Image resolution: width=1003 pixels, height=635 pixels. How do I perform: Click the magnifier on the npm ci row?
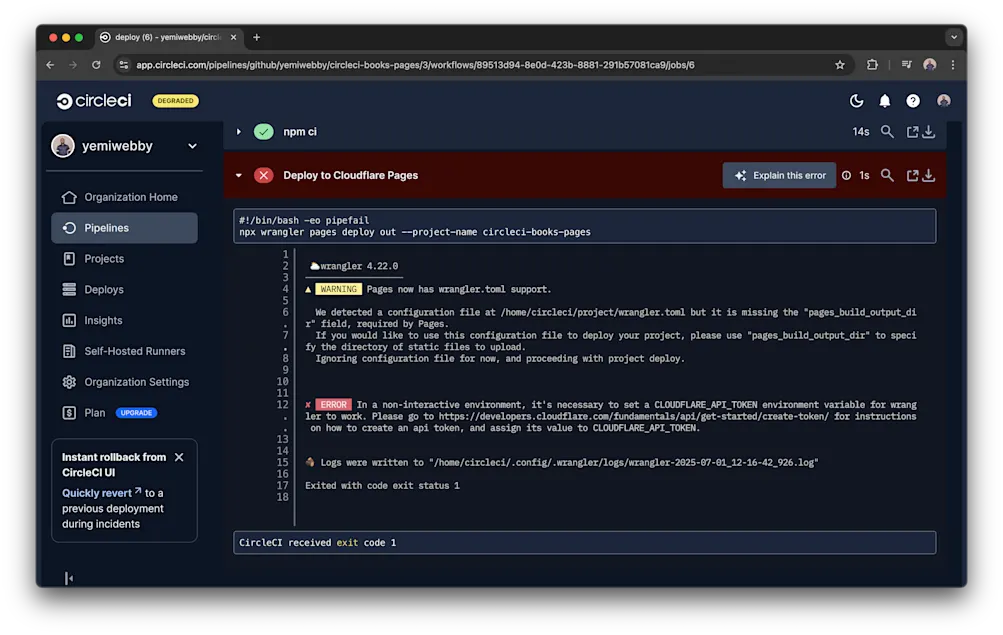point(886,131)
